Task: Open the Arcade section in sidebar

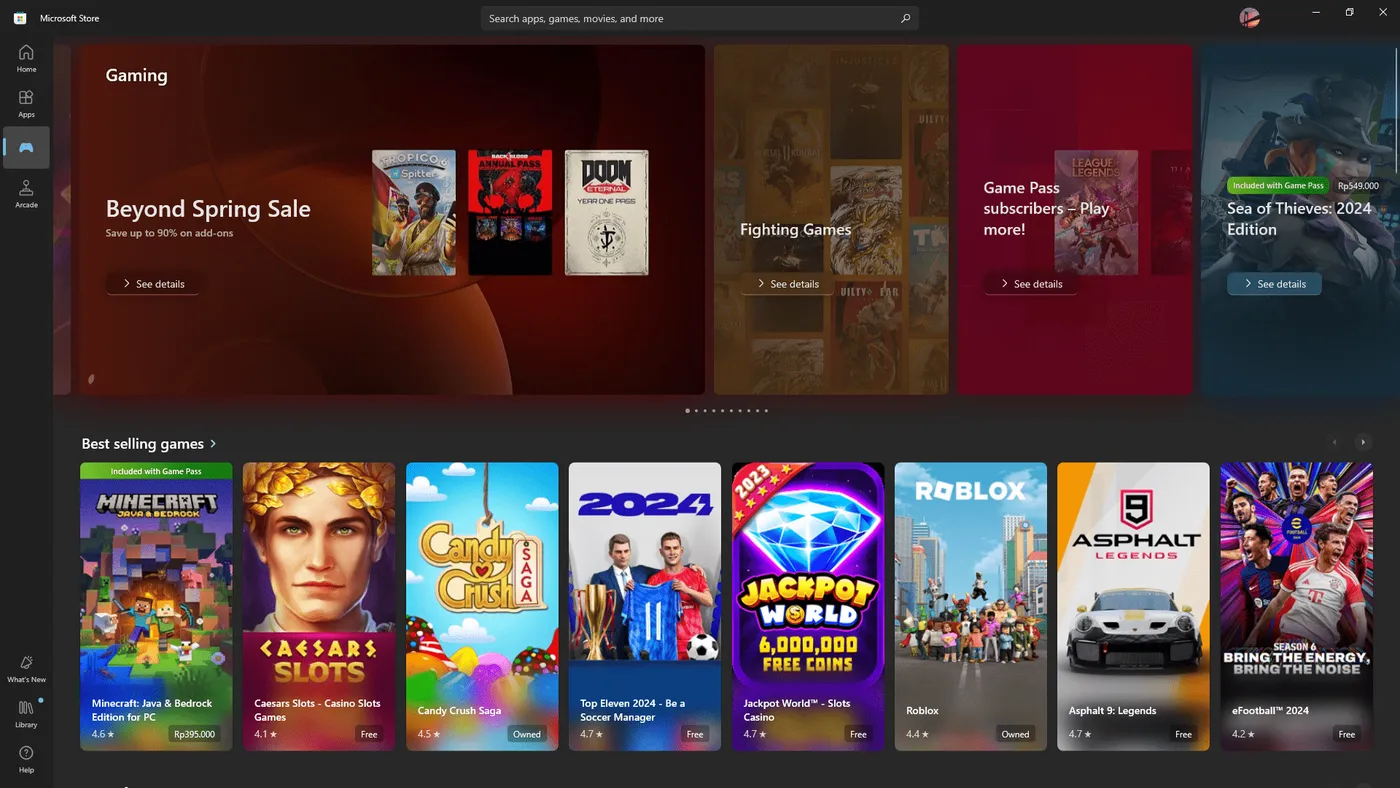Action: (26, 193)
